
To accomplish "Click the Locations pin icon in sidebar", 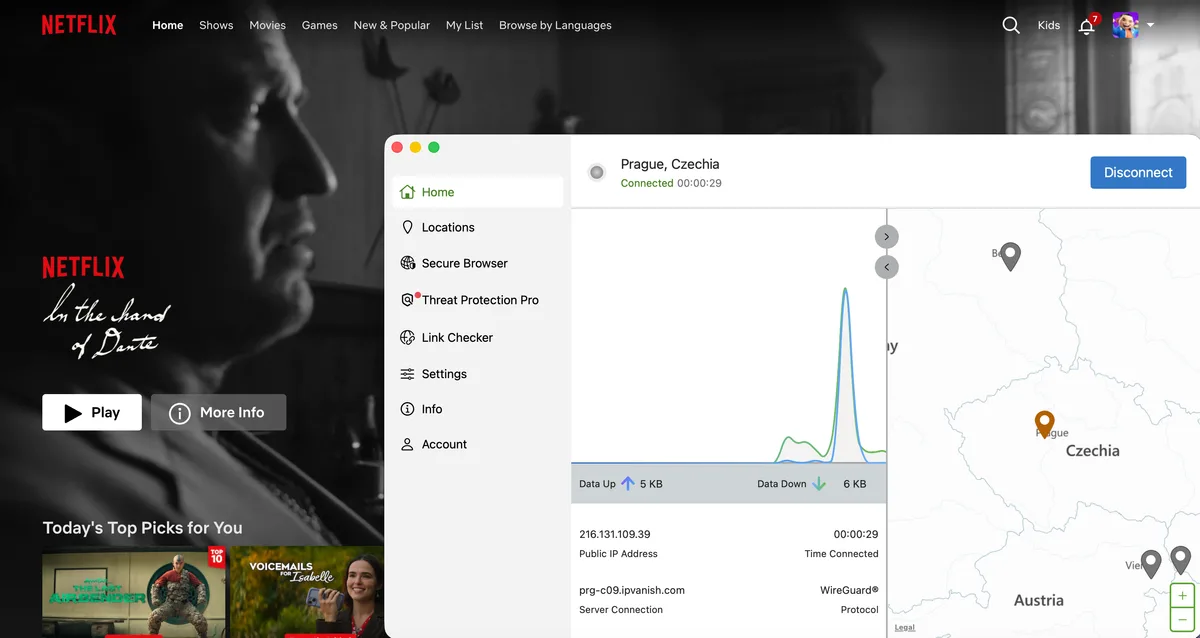I will tap(407, 227).
